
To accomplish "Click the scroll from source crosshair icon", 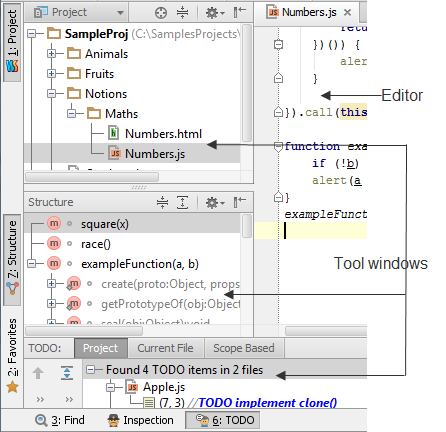I will pyautogui.click(x=161, y=13).
